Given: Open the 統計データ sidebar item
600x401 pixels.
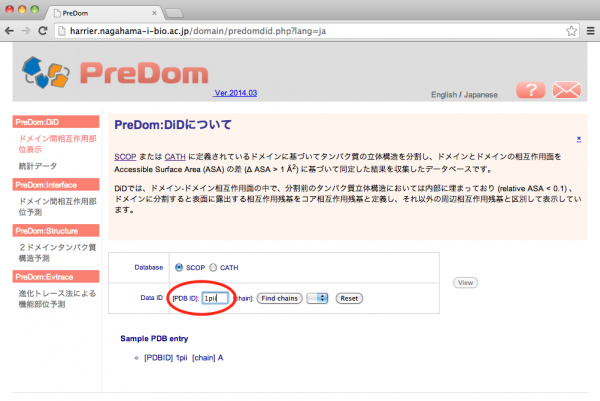Looking at the screenshot, I should point(38,165).
